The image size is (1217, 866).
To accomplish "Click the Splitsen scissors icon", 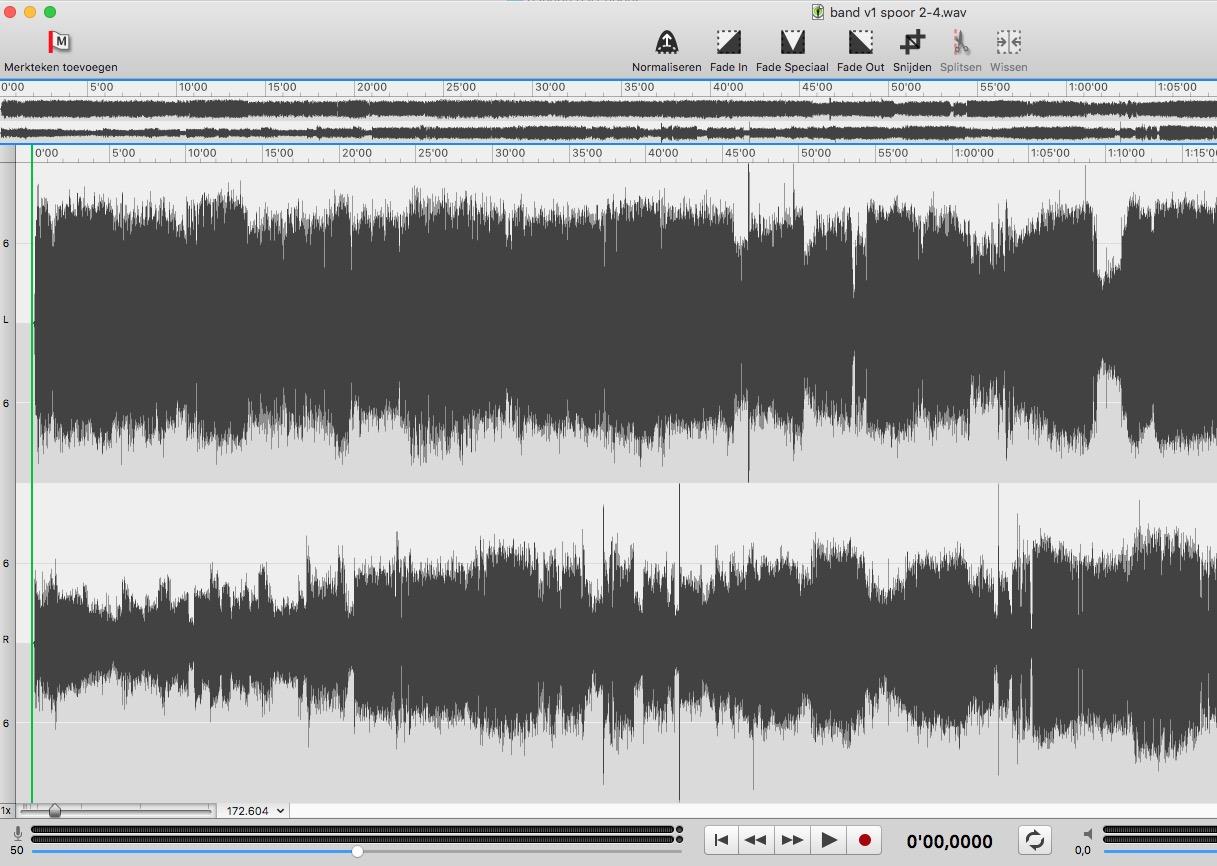I will pyautogui.click(x=961, y=43).
